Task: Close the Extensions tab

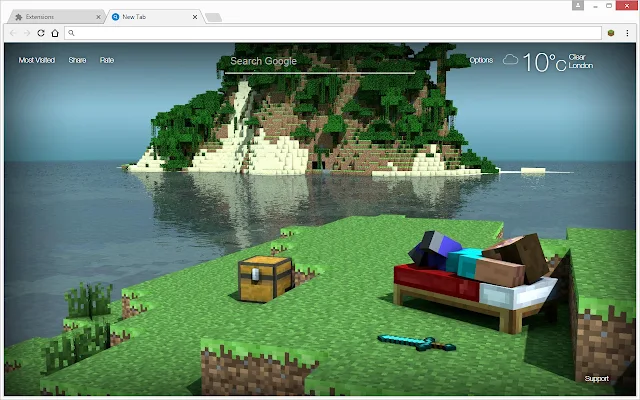Action: pos(98,17)
